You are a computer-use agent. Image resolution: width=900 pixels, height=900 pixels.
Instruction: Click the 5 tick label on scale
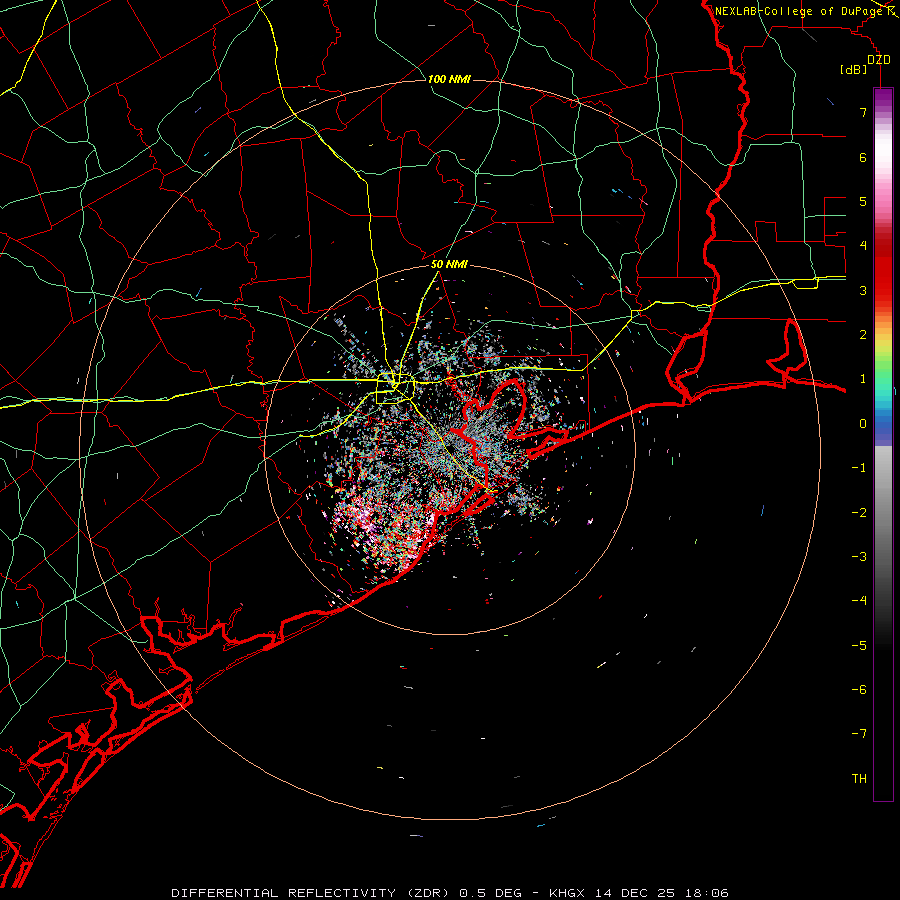pyautogui.click(x=863, y=201)
